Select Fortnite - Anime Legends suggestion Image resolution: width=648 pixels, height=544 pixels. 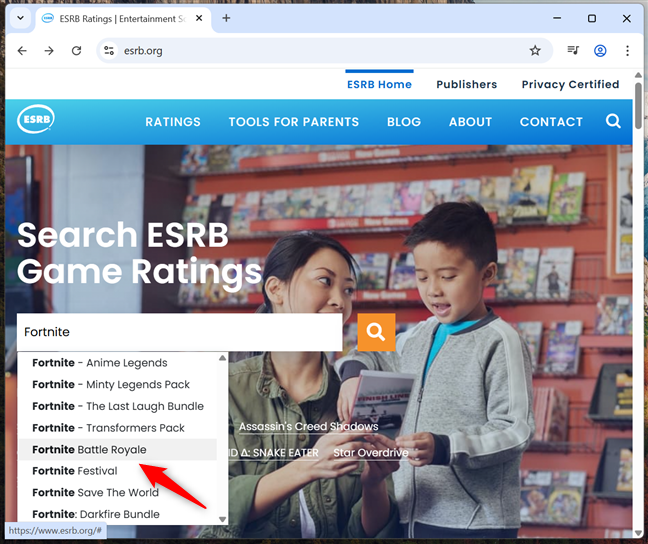click(x=118, y=363)
